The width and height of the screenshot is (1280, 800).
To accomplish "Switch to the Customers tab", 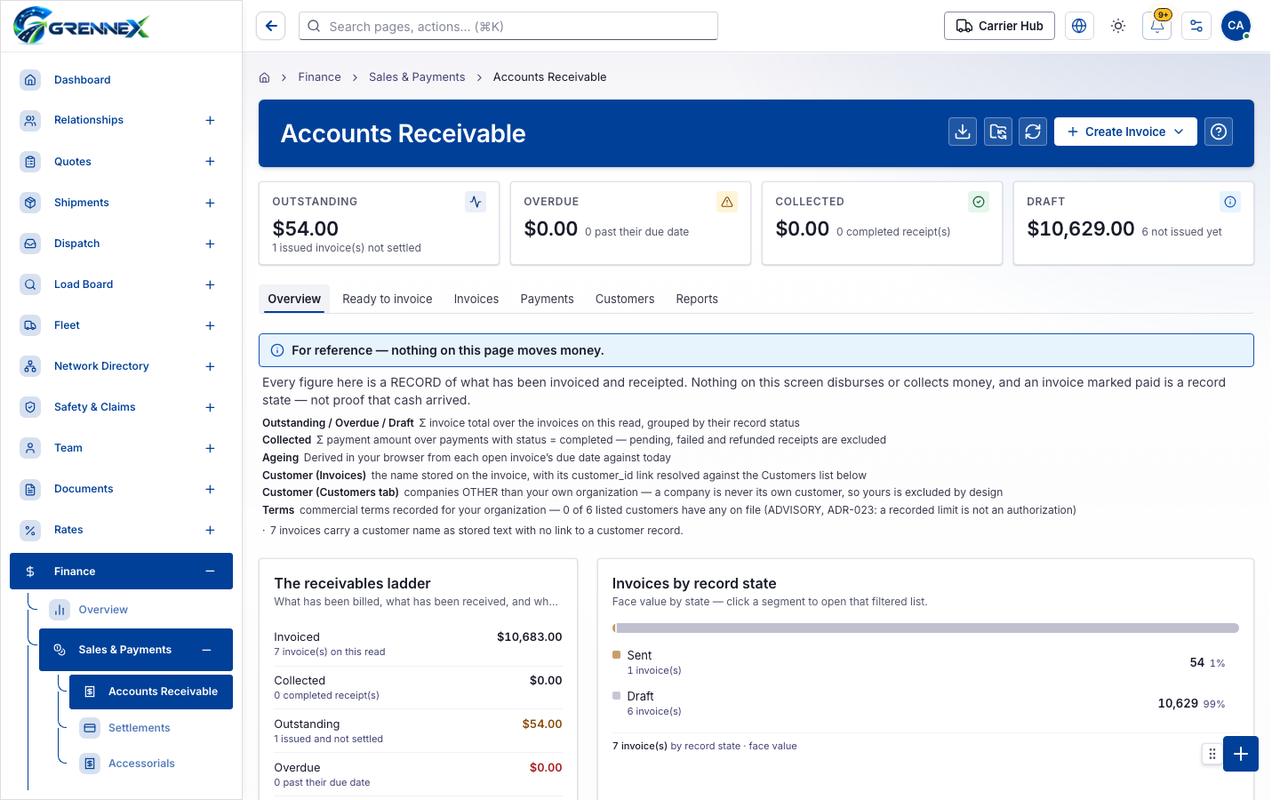I will 625,299.
